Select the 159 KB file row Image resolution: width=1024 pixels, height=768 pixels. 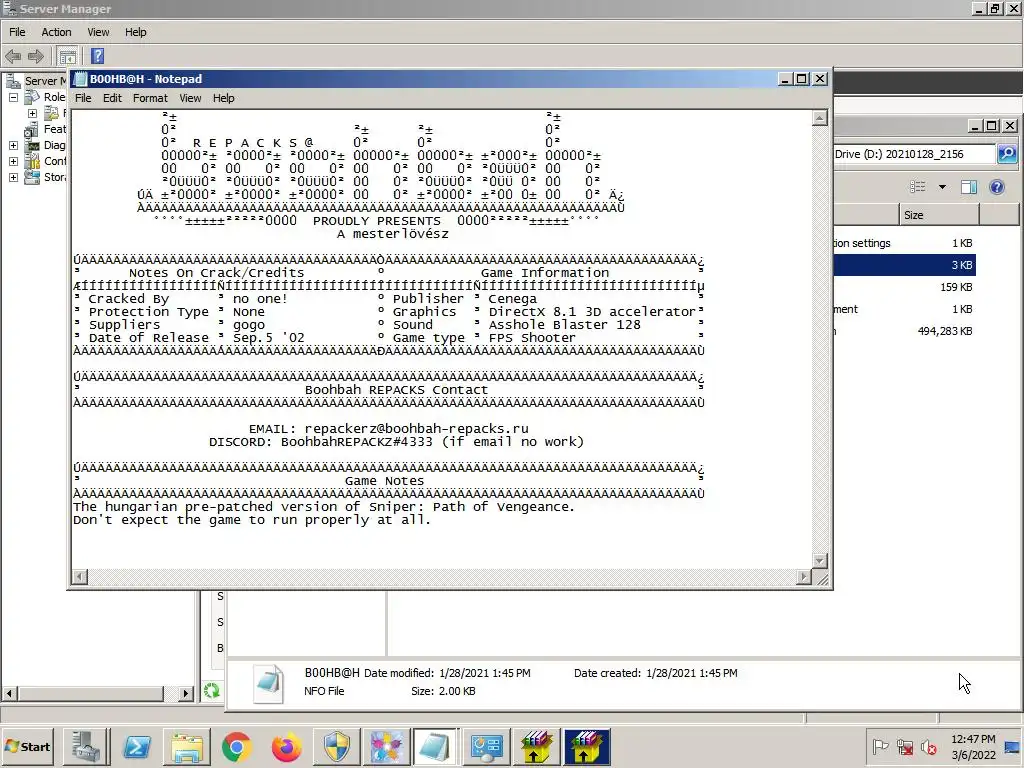click(x=904, y=287)
